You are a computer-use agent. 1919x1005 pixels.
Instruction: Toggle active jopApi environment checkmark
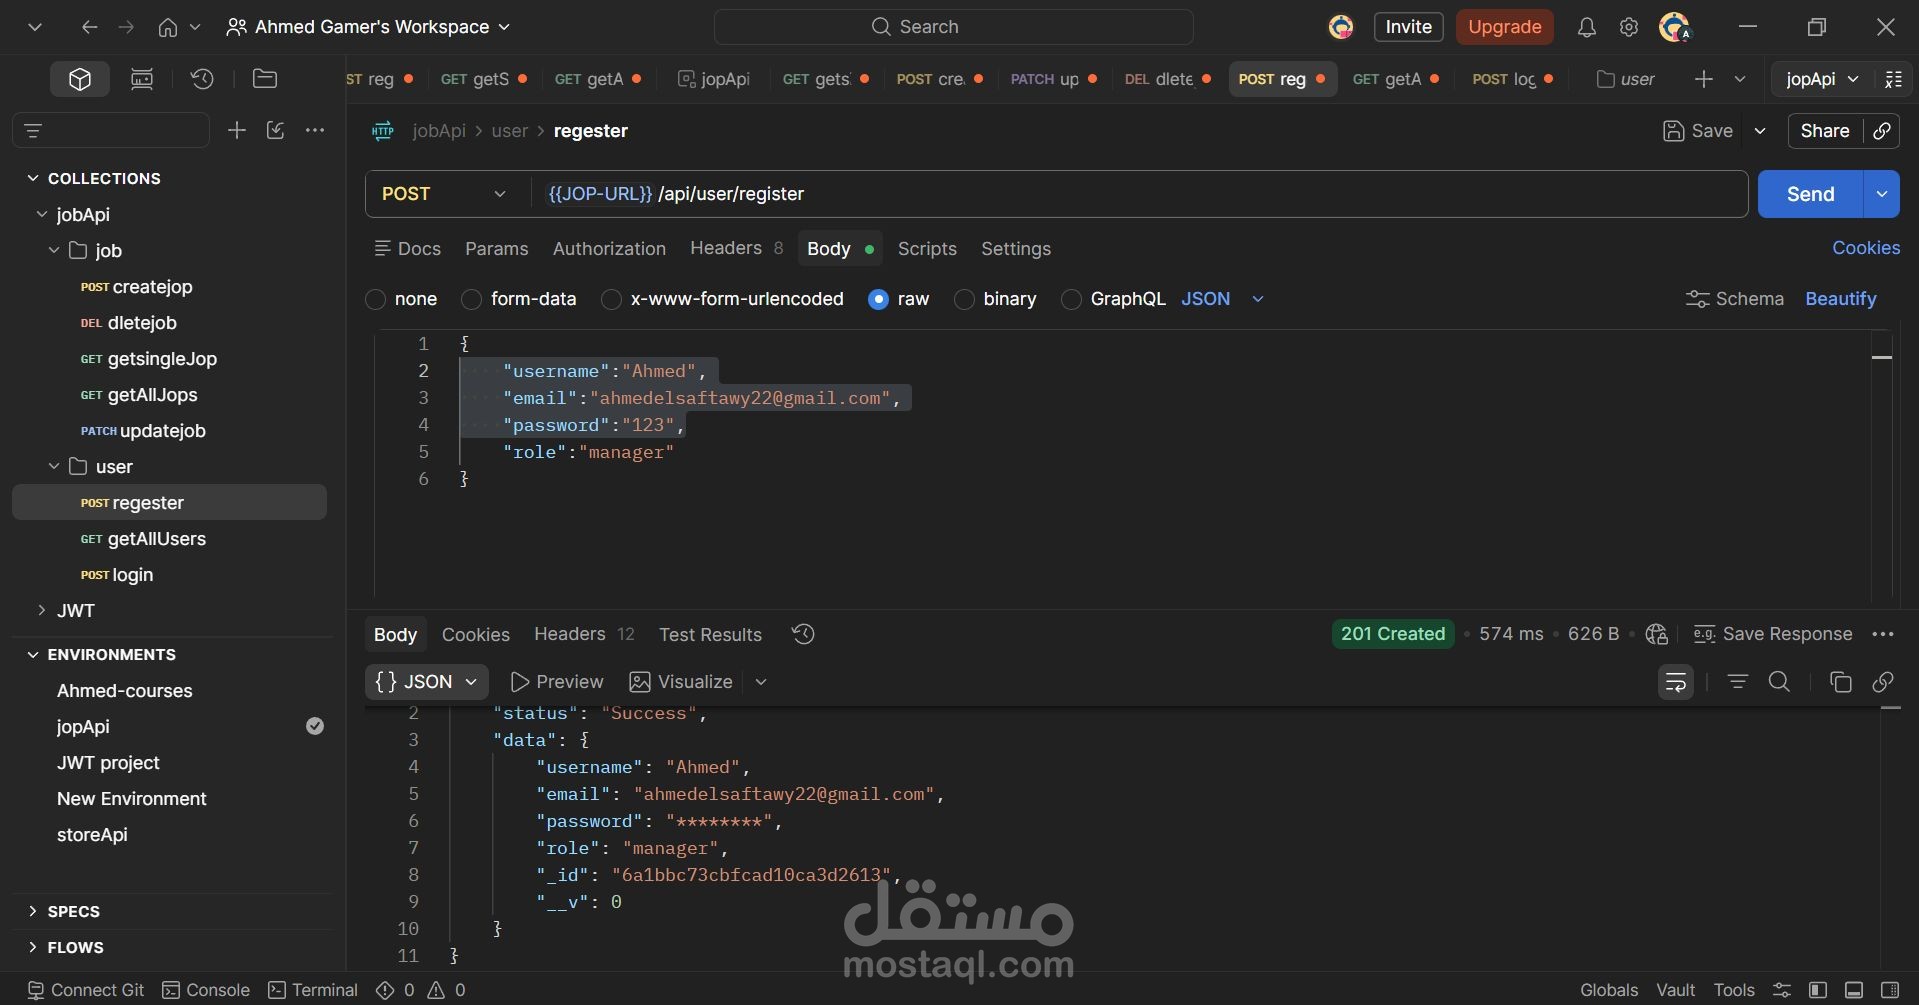315,726
